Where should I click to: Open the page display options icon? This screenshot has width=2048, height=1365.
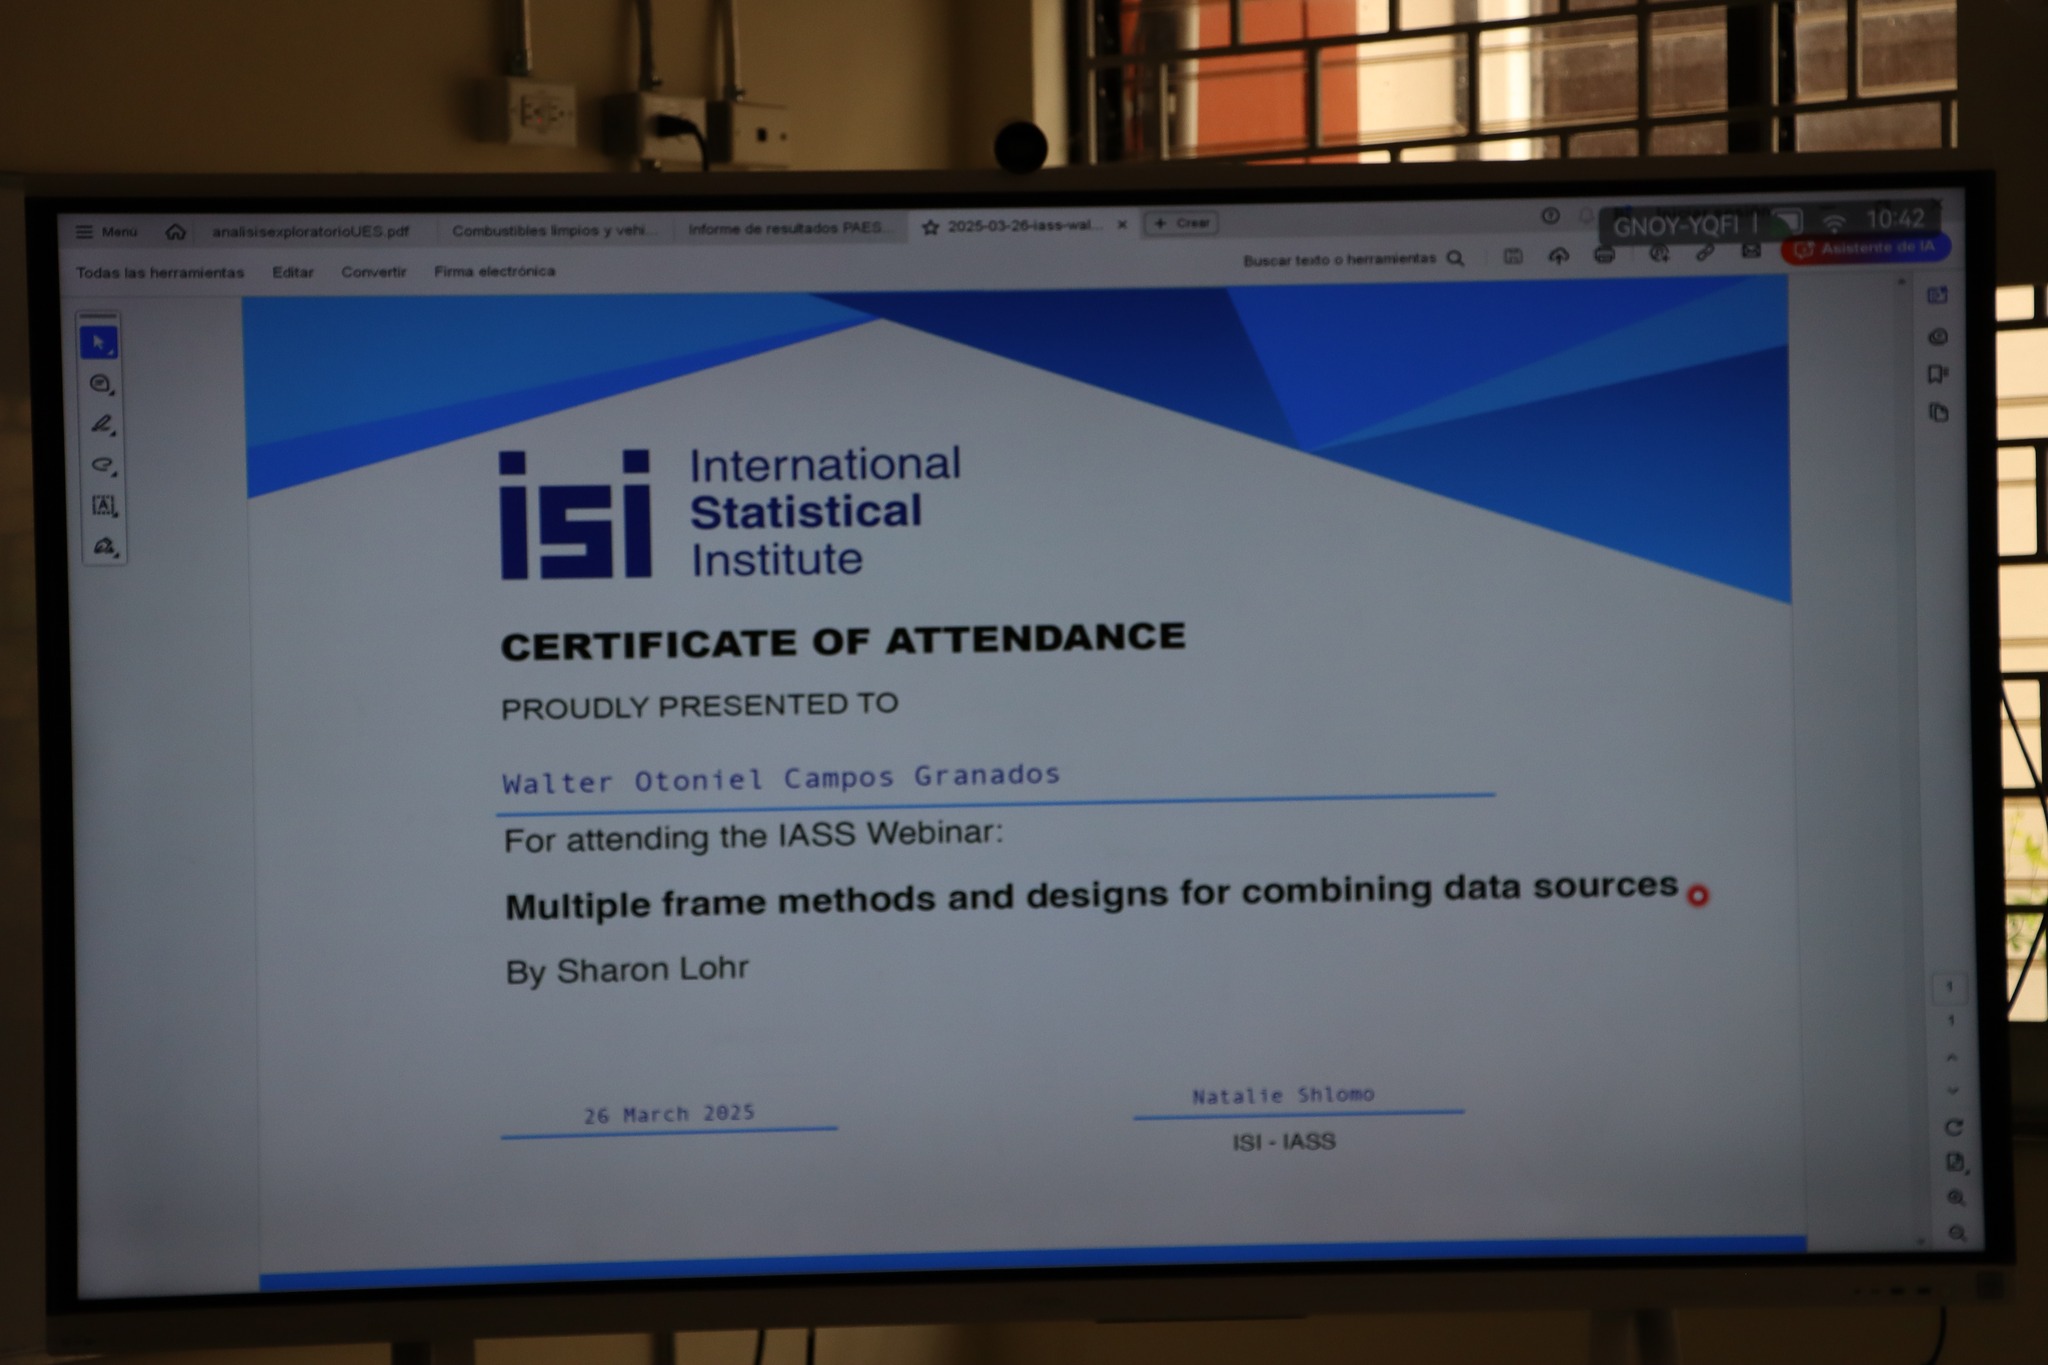1956,1163
